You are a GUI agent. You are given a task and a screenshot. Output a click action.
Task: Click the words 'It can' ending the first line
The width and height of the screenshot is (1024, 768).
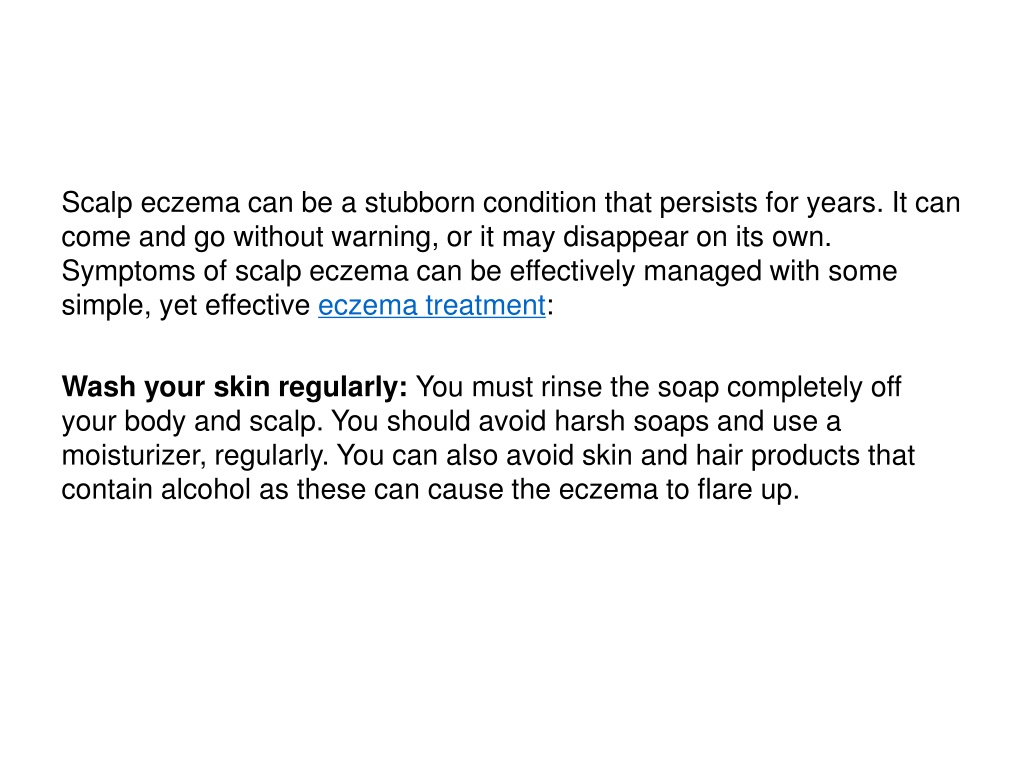click(925, 203)
